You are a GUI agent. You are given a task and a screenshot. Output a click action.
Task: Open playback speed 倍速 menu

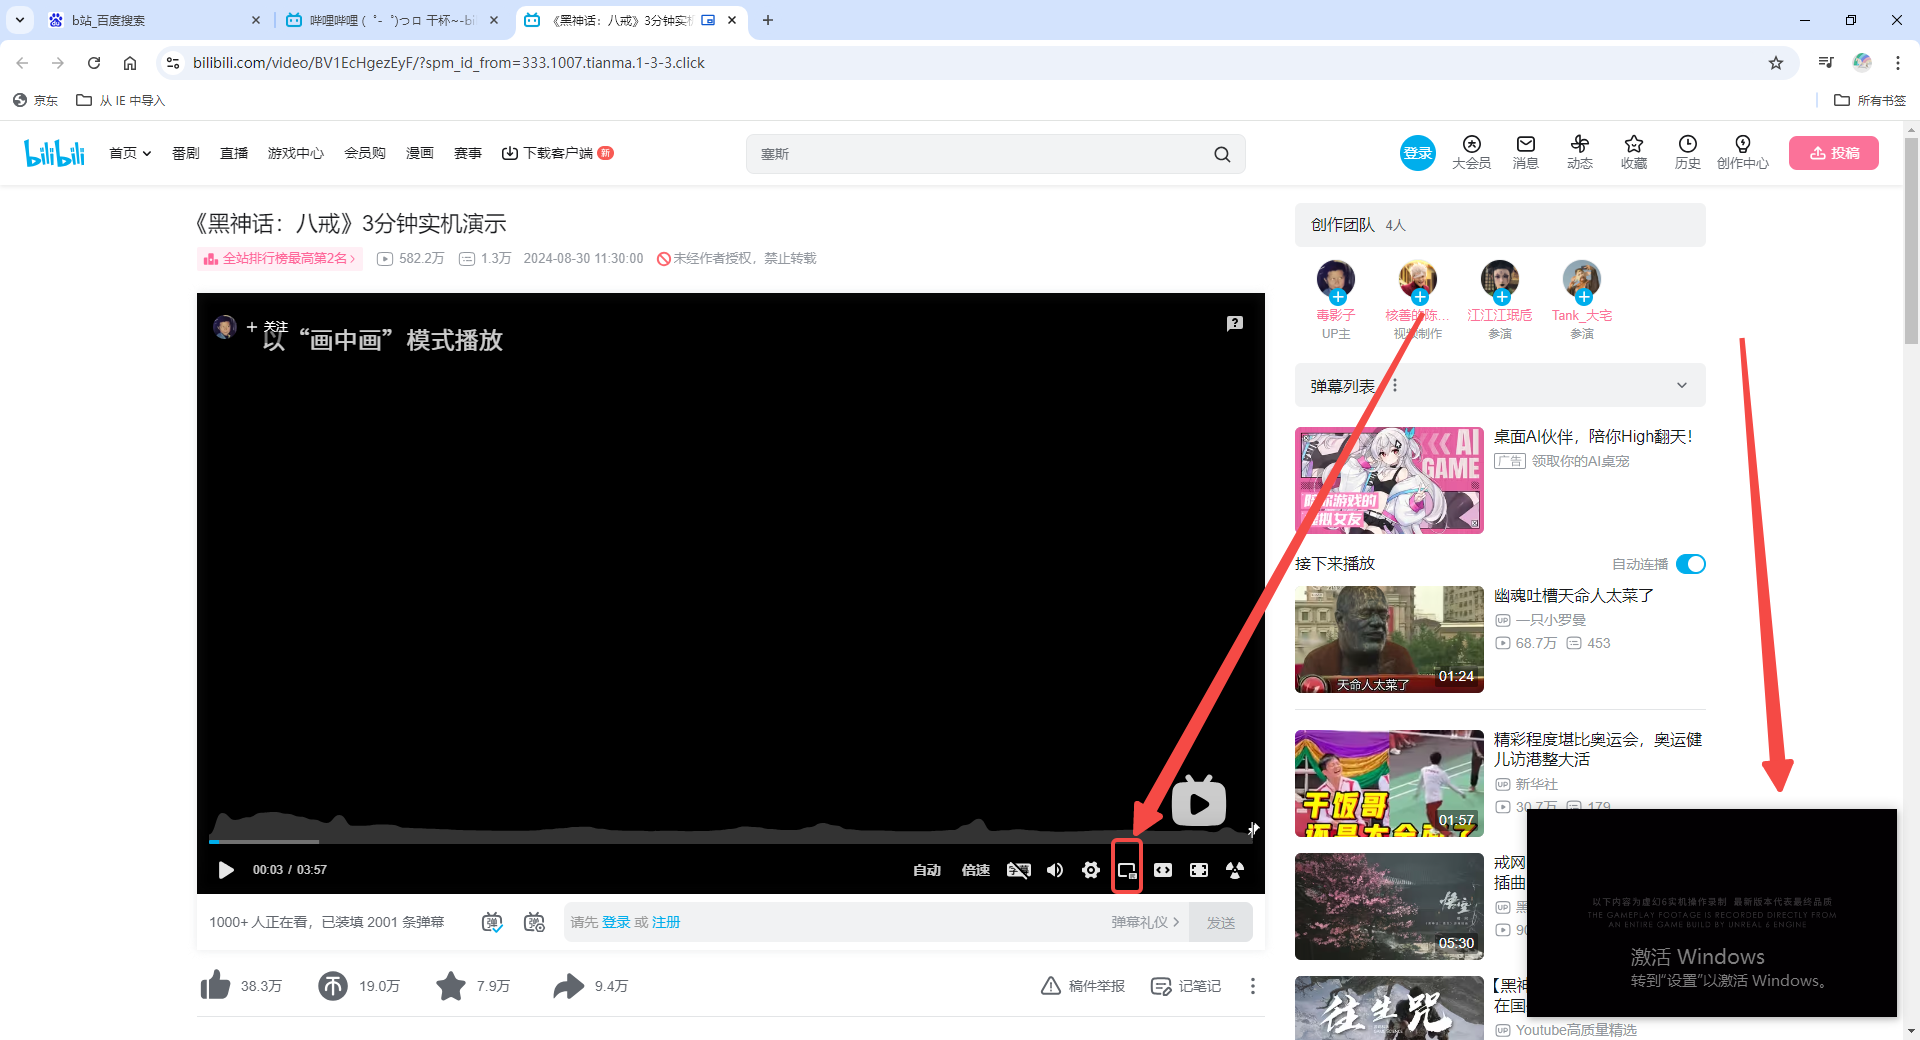coord(976,870)
